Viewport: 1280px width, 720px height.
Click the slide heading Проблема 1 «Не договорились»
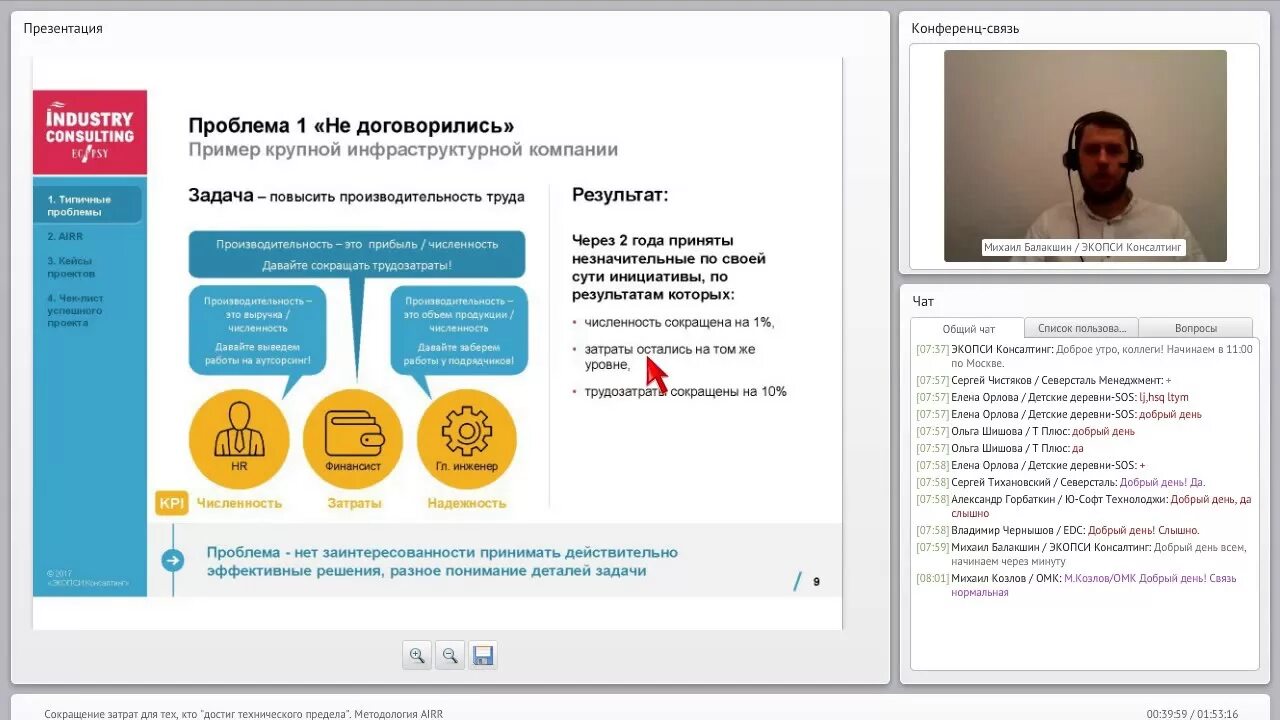pyautogui.click(x=352, y=125)
